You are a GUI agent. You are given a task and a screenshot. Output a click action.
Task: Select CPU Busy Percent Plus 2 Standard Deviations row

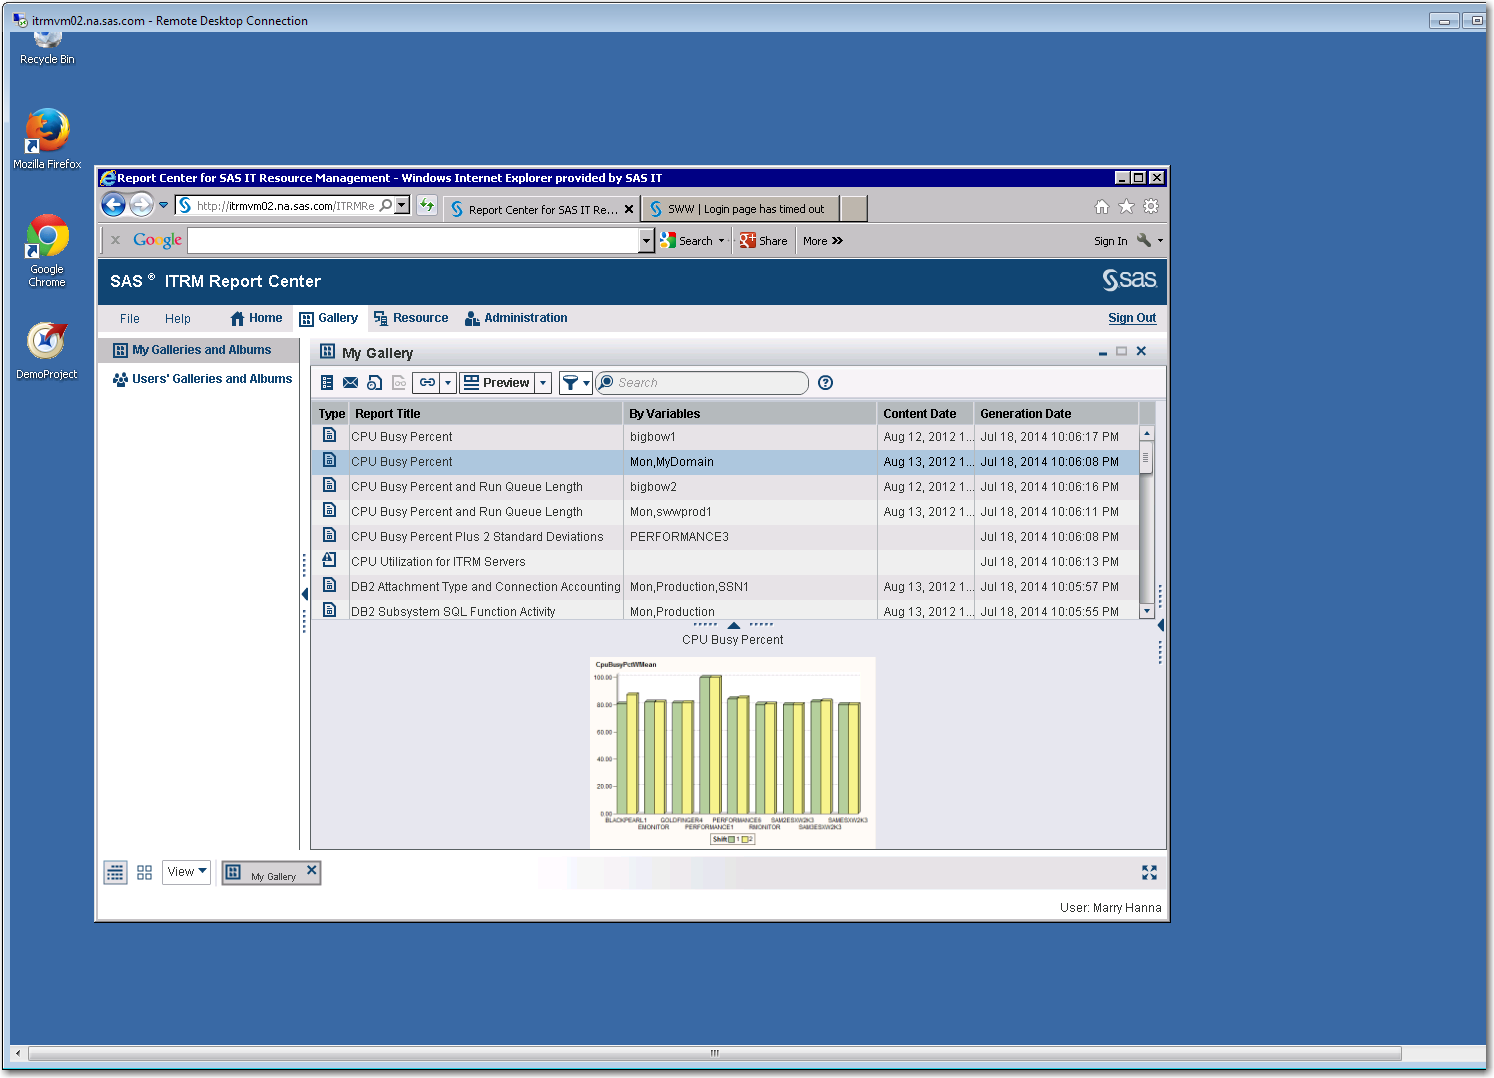(725, 537)
